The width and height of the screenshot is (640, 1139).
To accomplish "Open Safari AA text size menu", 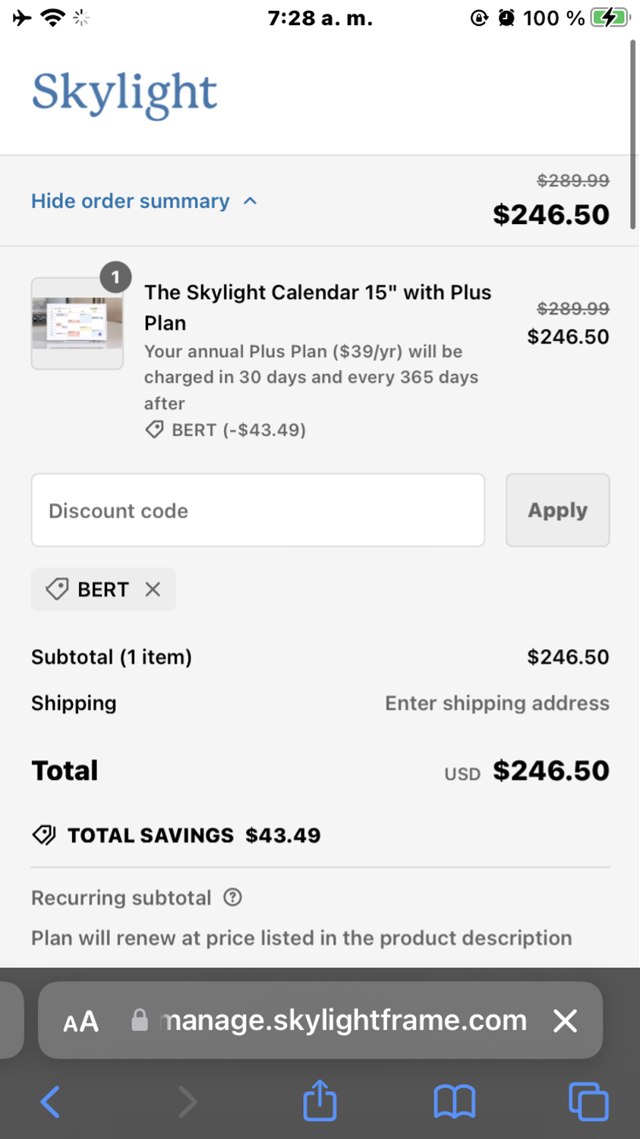I will (81, 1021).
